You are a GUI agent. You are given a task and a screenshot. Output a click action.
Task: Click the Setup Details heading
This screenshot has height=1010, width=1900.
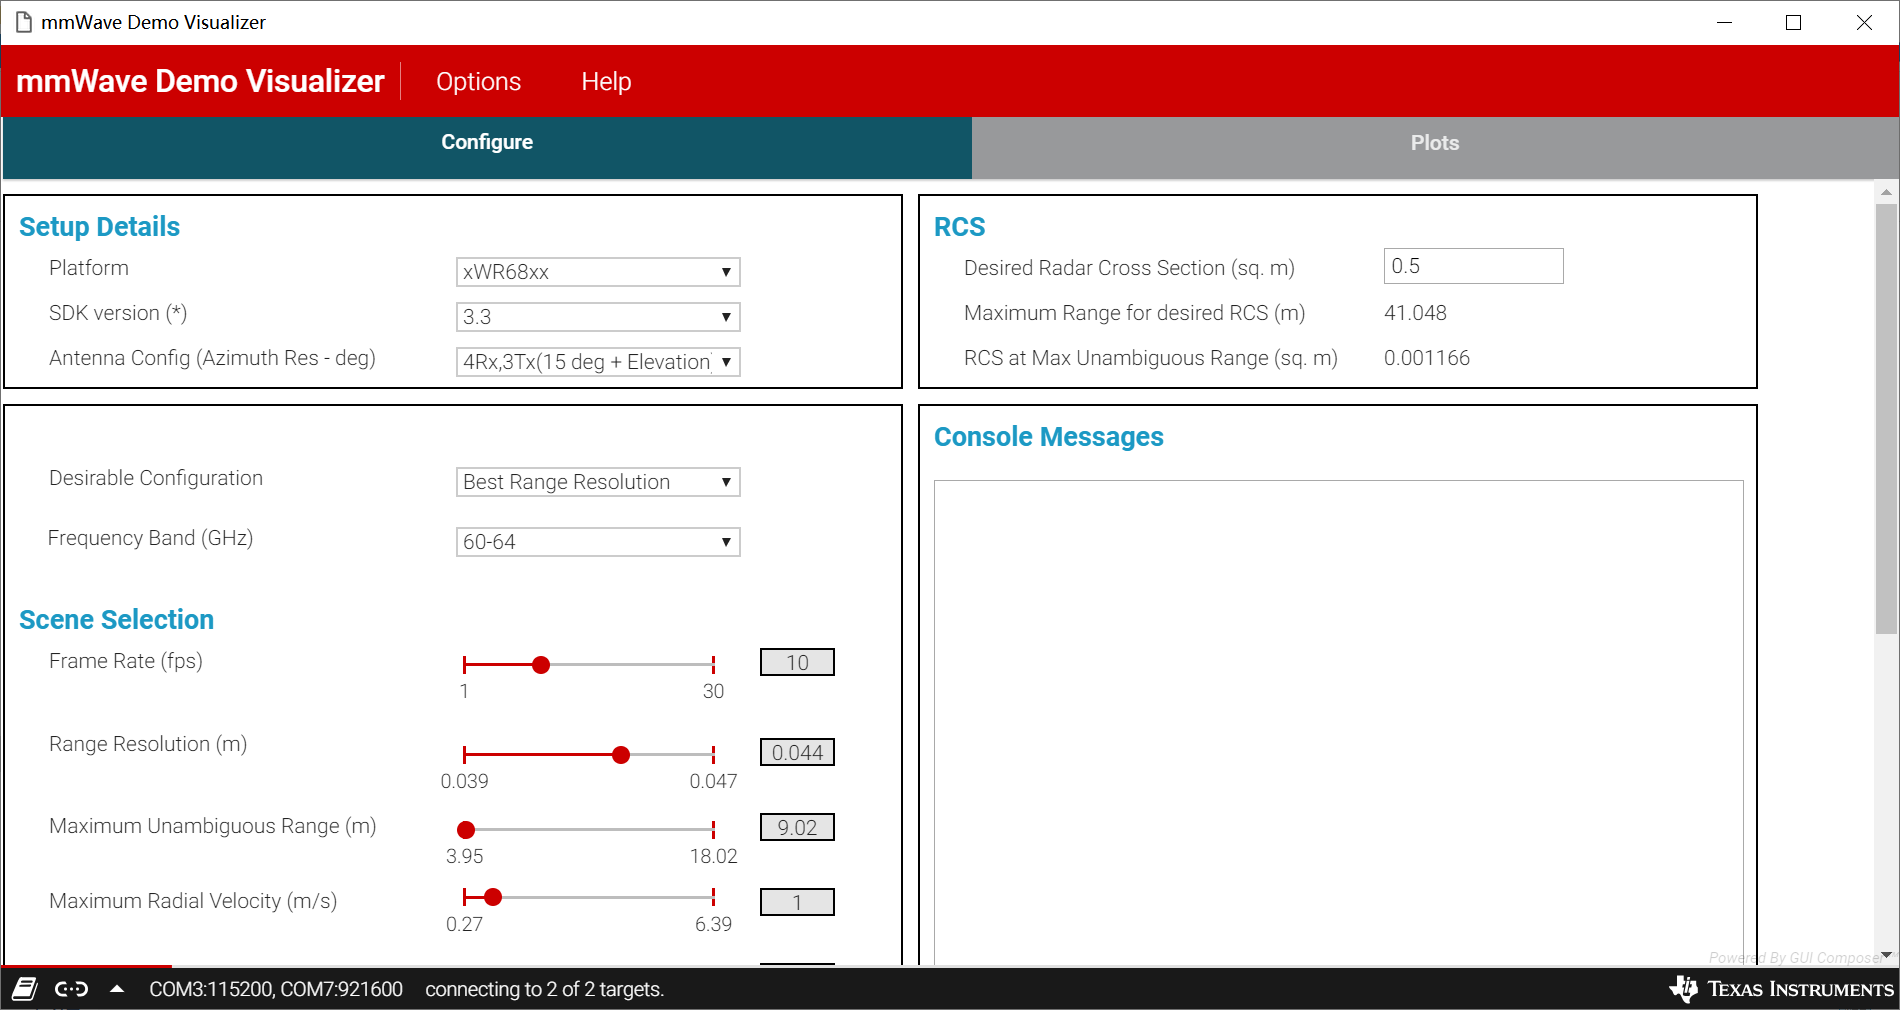click(99, 227)
